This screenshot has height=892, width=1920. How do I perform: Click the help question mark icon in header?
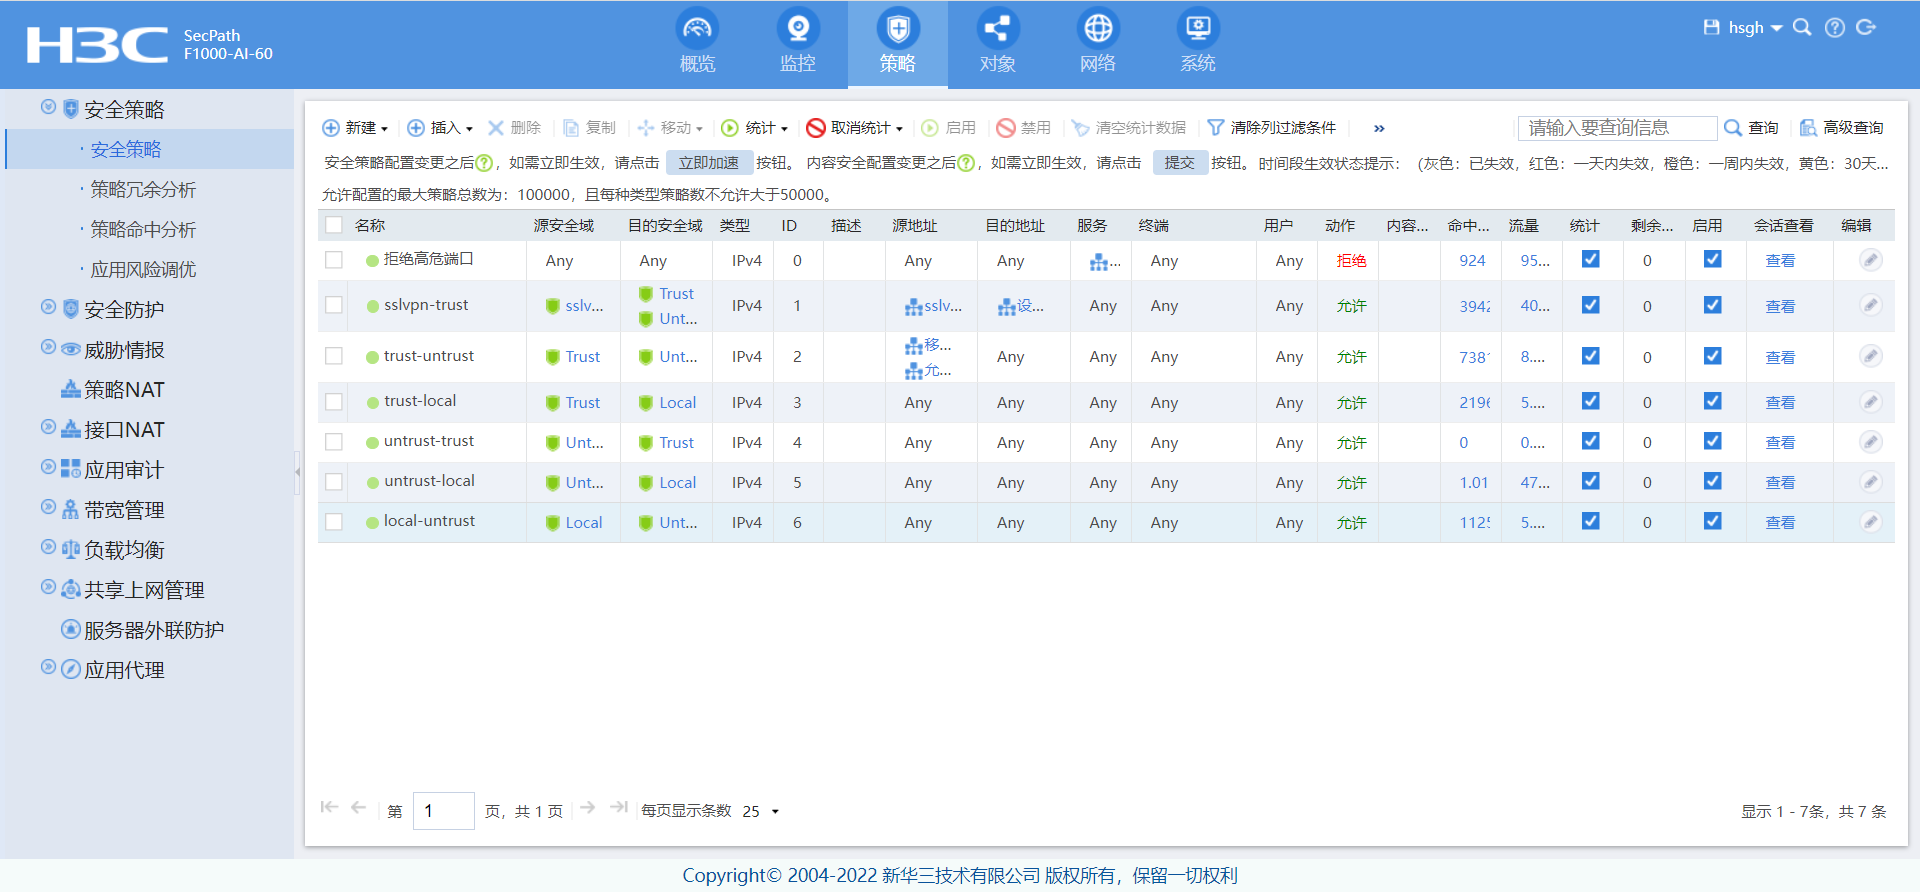click(1834, 28)
